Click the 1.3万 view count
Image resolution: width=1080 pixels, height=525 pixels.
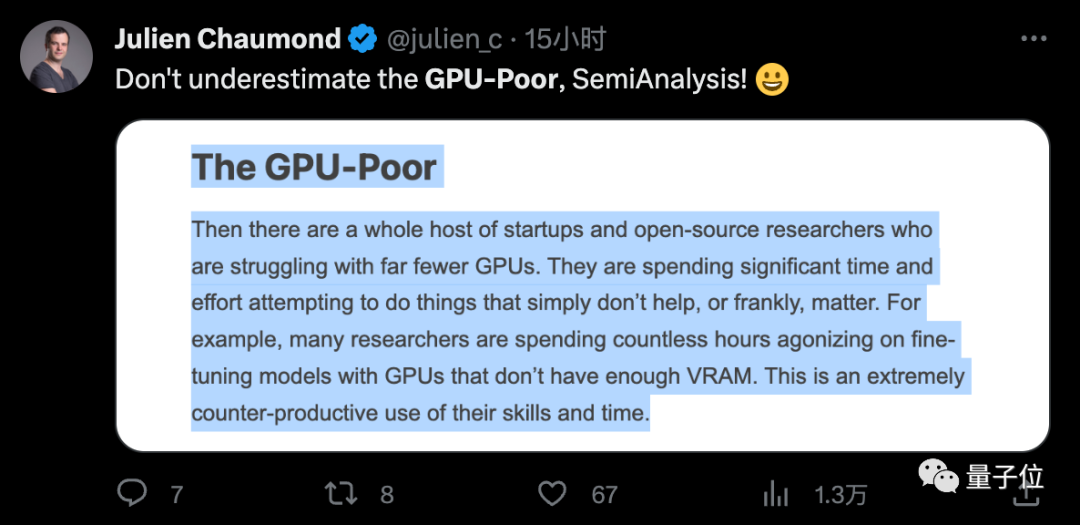point(840,493)
